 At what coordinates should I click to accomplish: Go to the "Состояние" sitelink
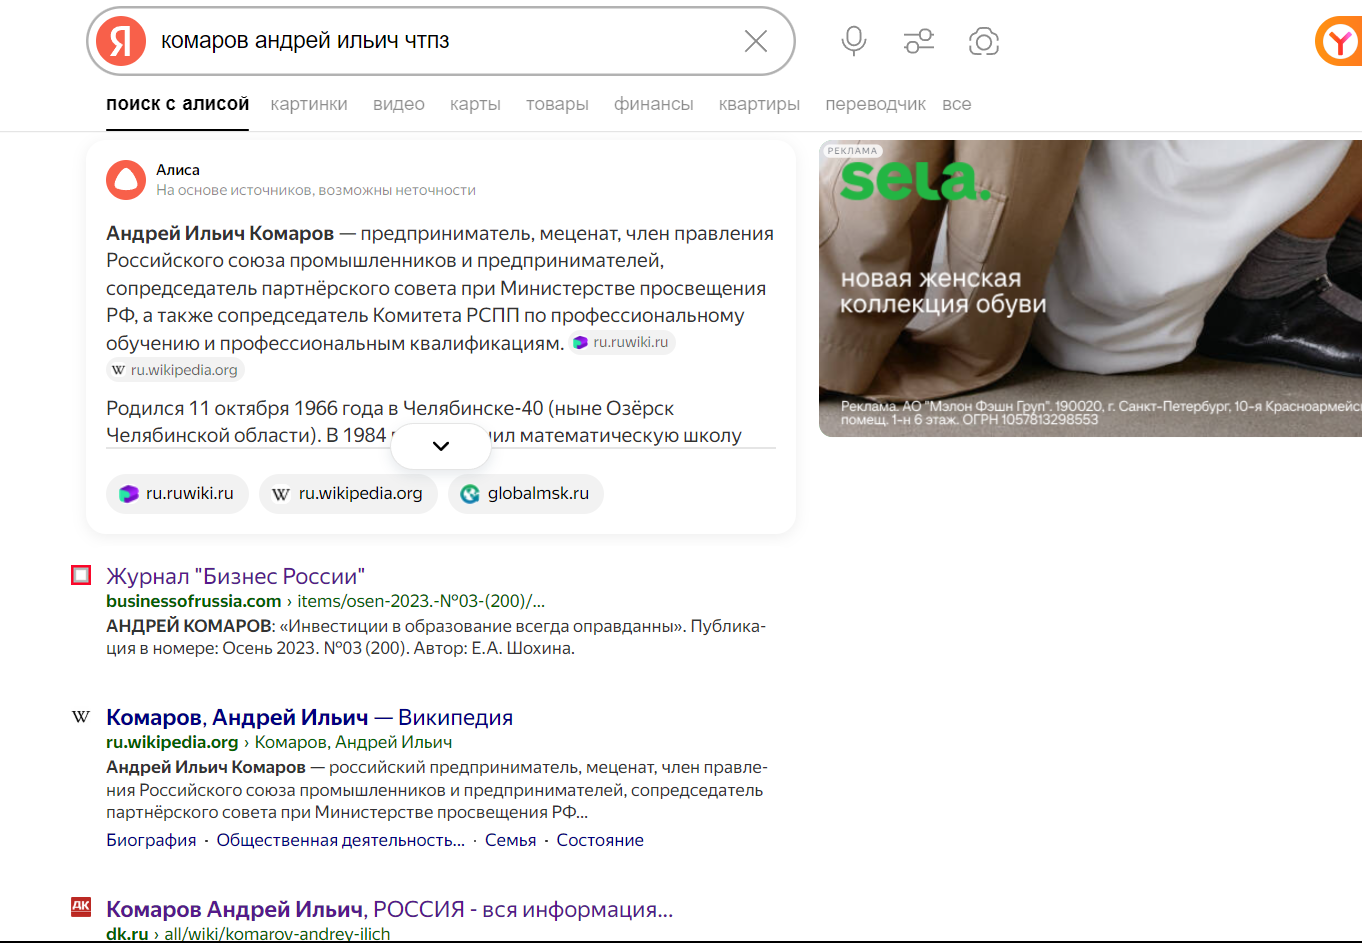tap(600, 840)
